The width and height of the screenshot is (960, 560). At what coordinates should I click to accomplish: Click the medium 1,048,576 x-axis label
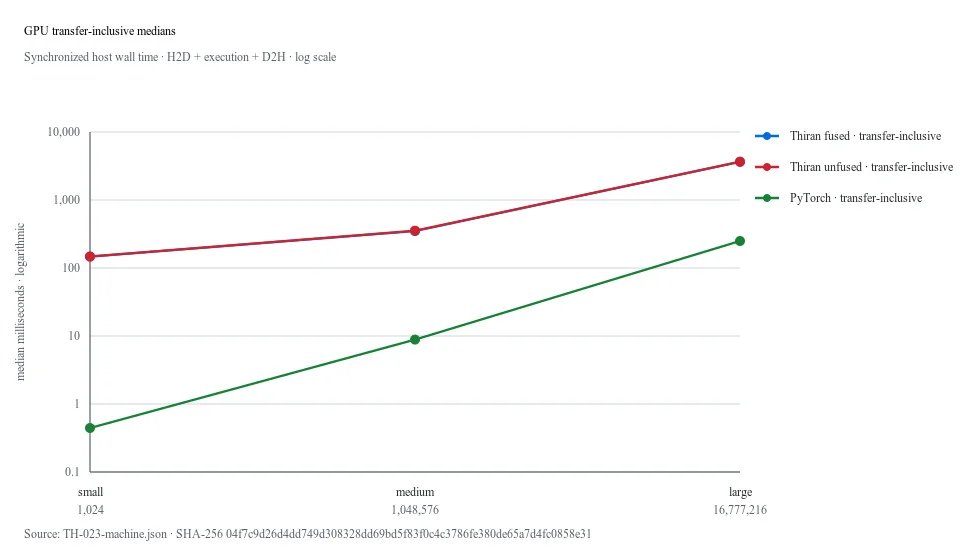(x=415, y=501)
